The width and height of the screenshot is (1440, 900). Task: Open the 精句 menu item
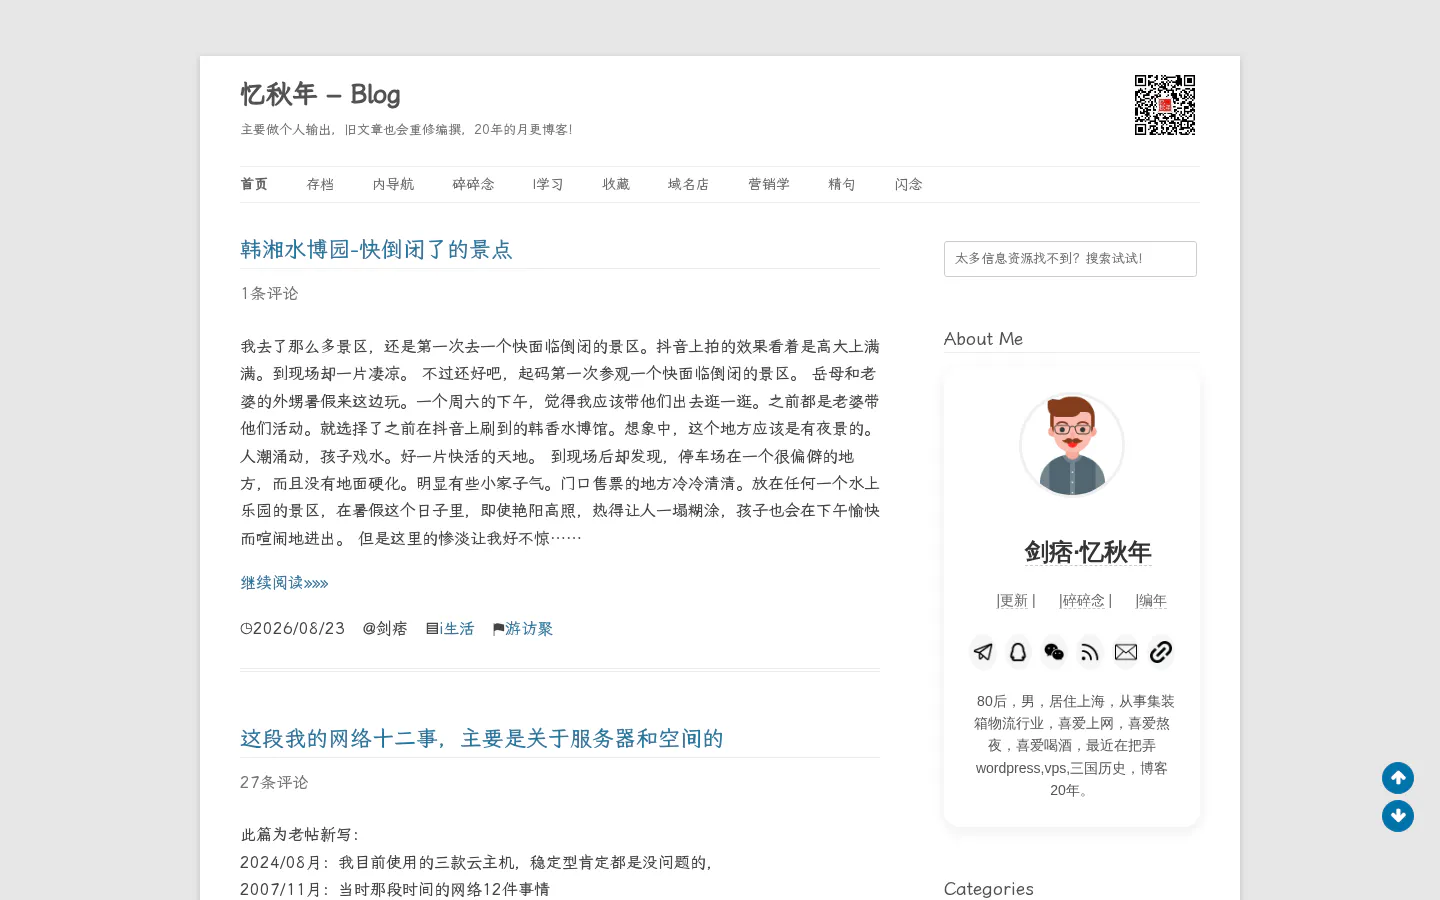[842, 184]
